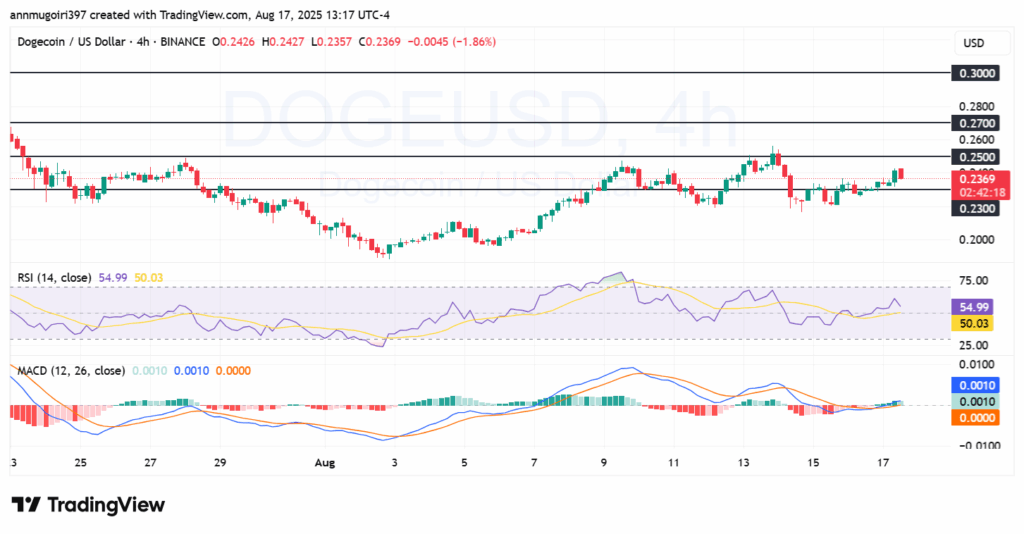
Task: Click the Dogecoin / US Dollar symbol title
Action: tap(71, 42)
